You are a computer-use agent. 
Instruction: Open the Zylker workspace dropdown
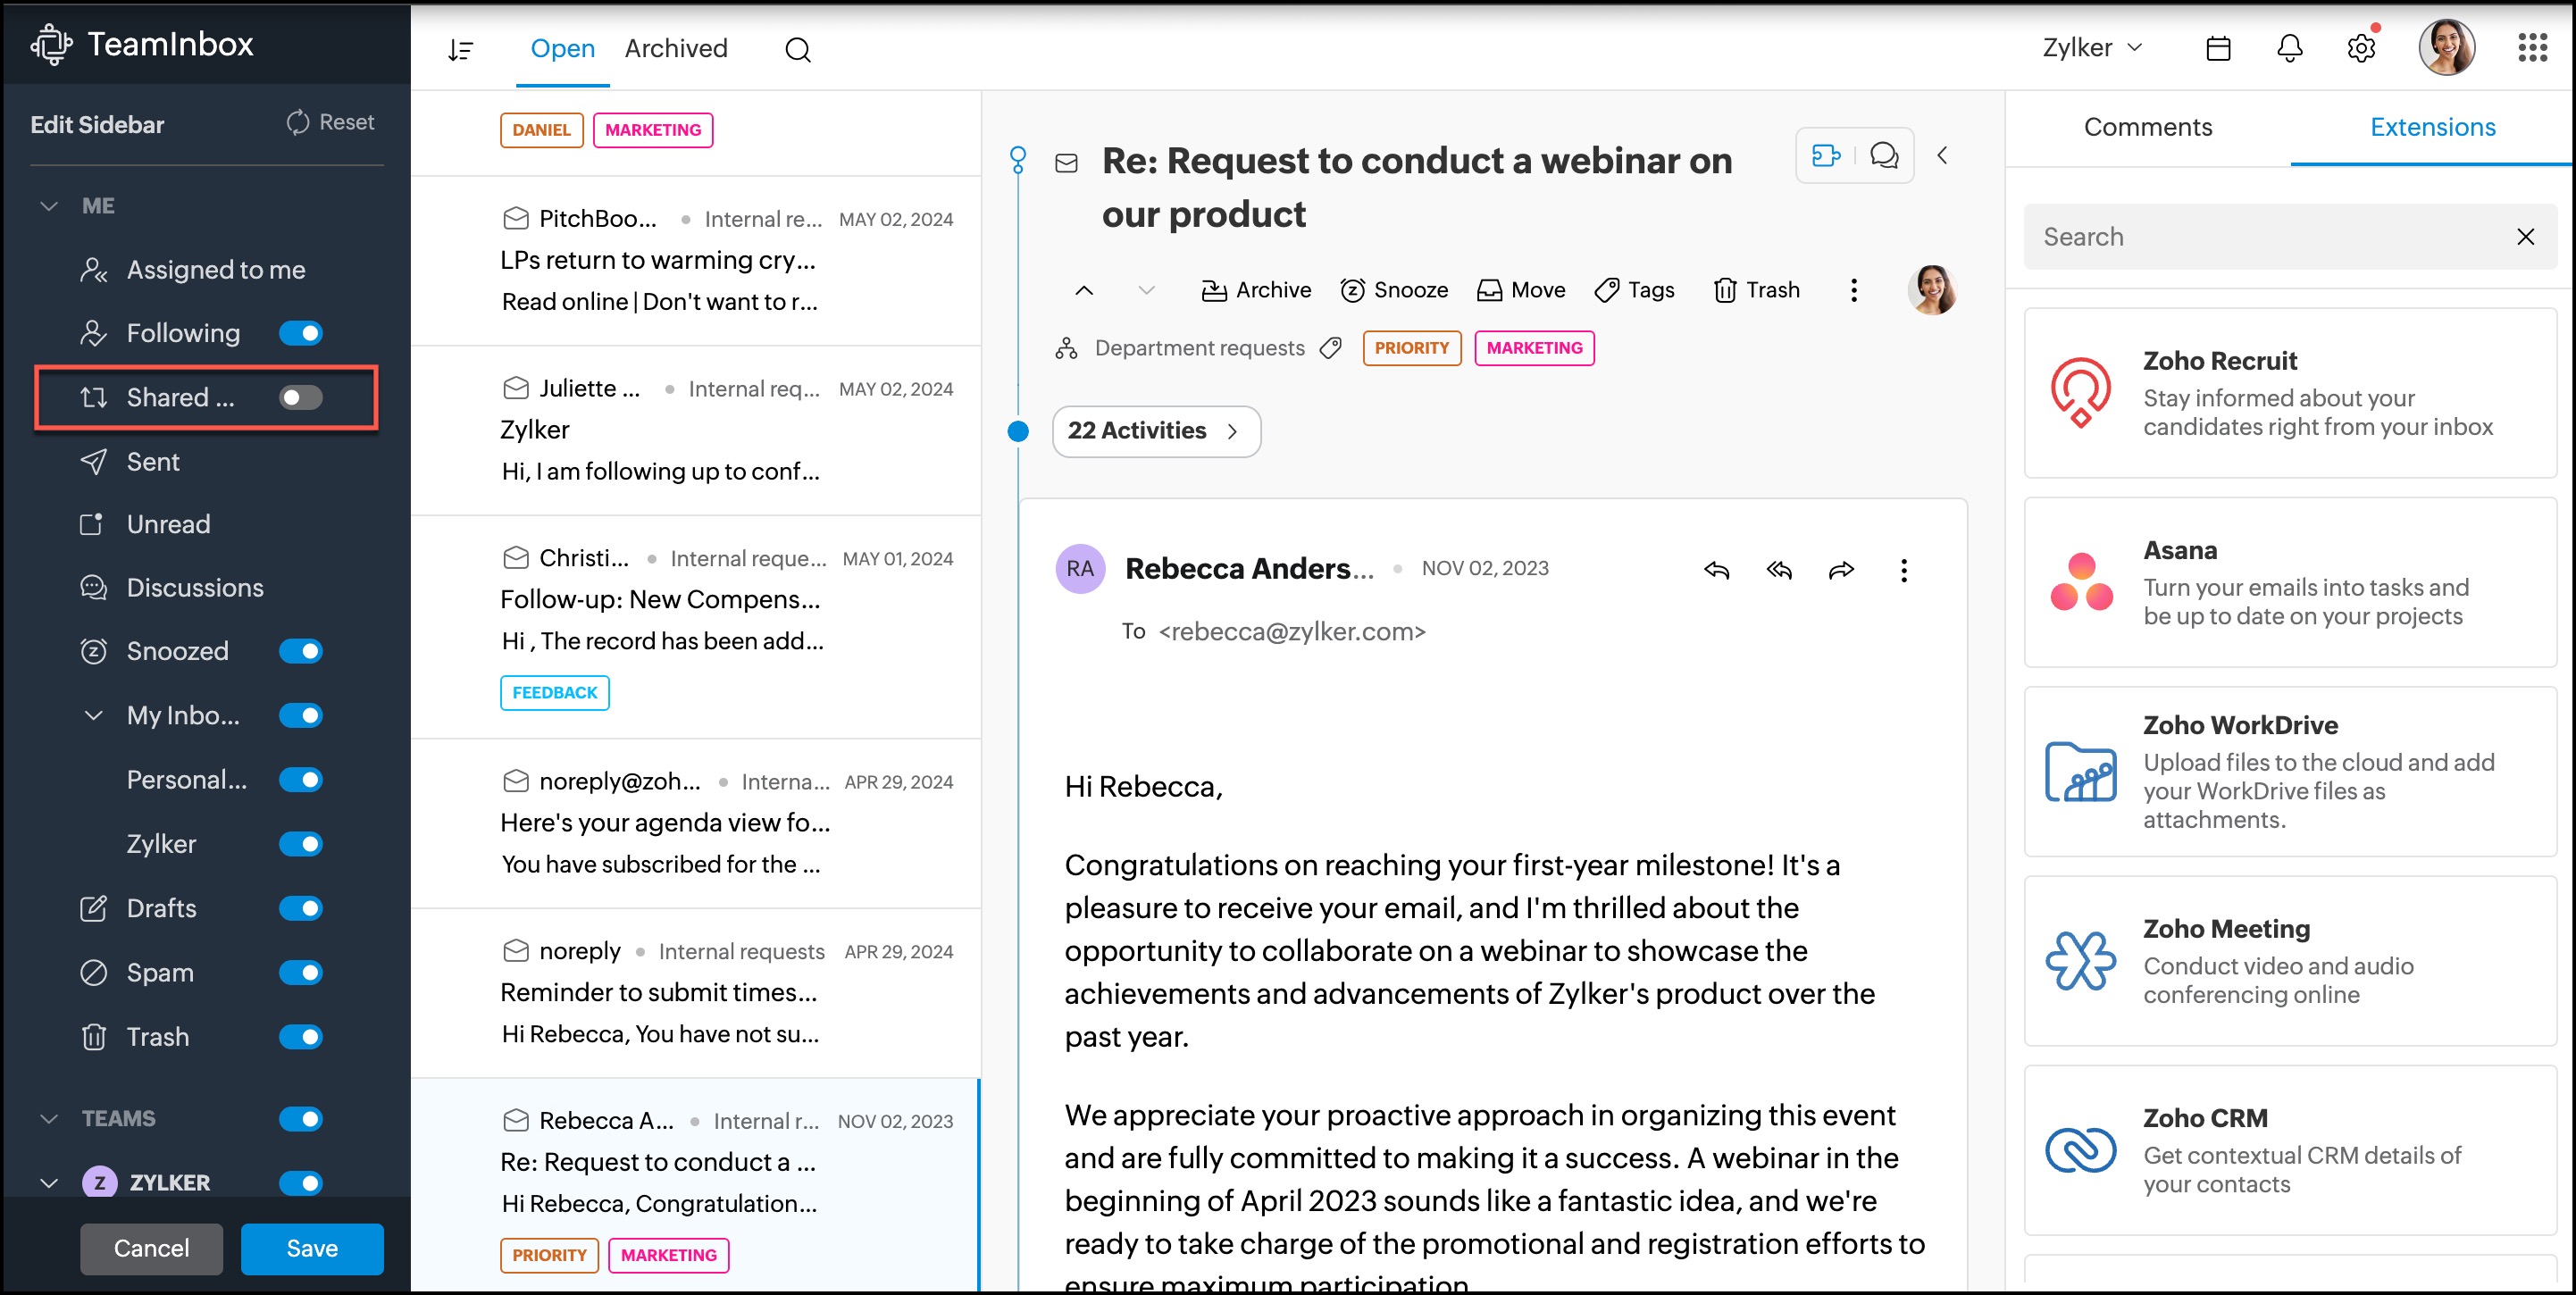click(x=2092, y=48)
